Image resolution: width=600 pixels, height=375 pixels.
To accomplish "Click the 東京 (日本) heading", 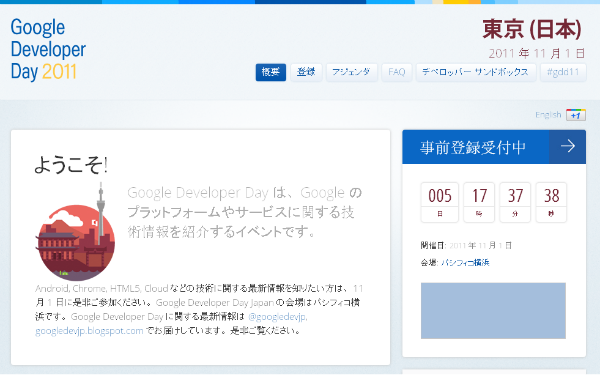I will coord(532,29).
